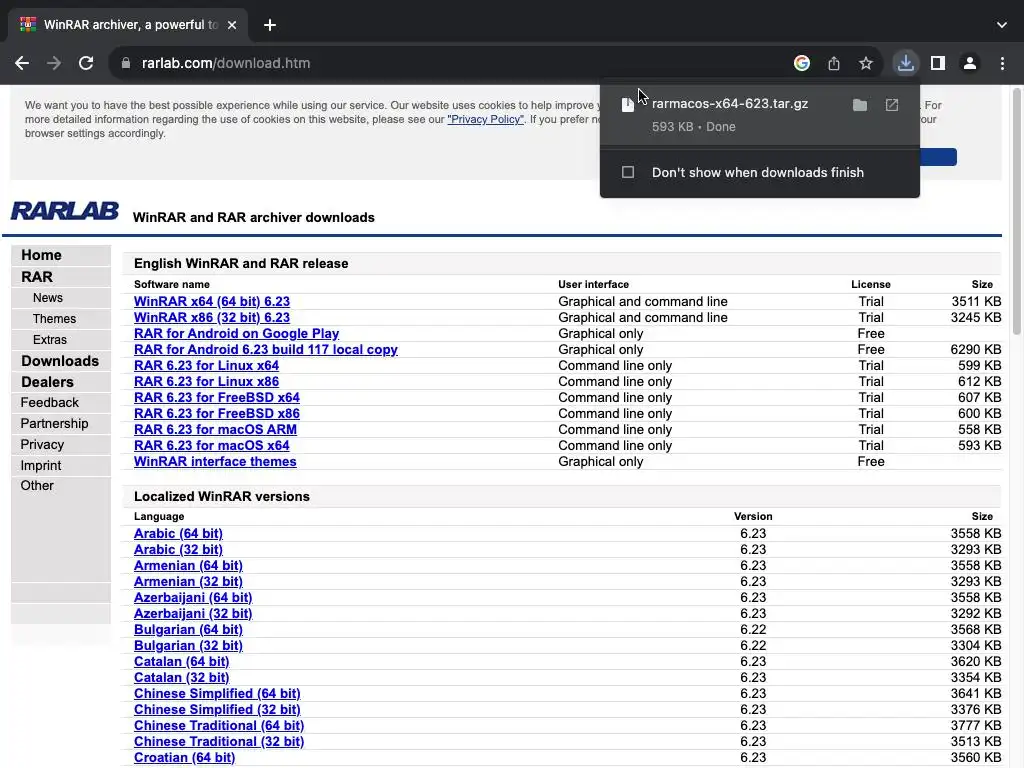Download RAR for Android 6.23 local copy
Image resolution: width=1024 pixels, height=768 pixels.
coord(266,349)
